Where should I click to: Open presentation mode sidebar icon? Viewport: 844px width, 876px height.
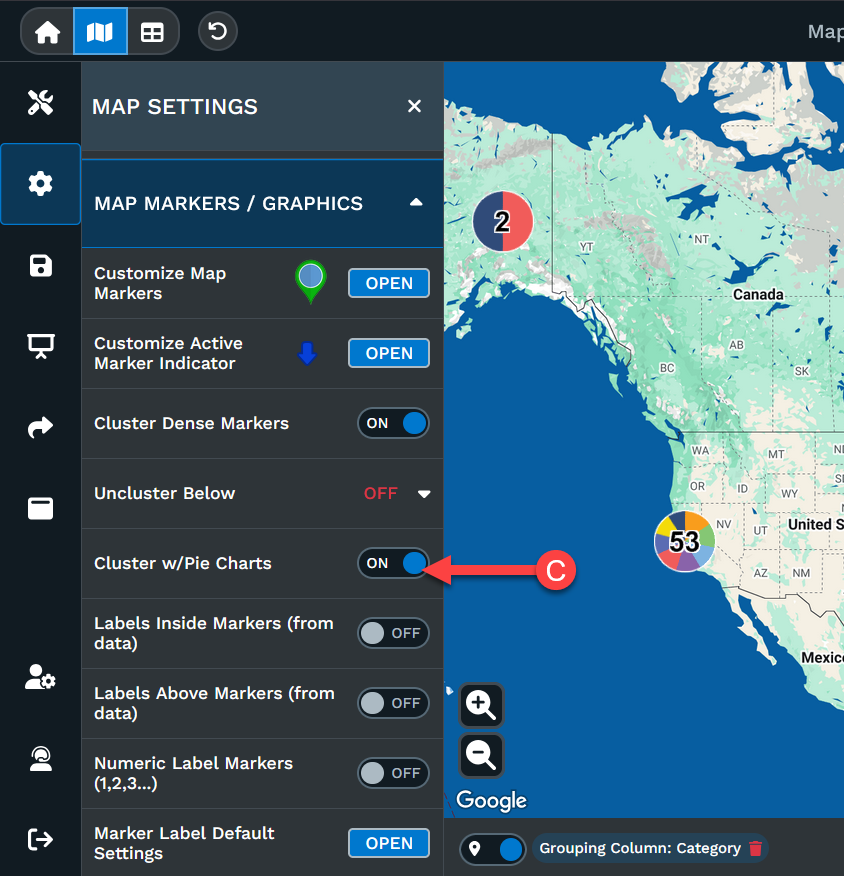point(40,346)
